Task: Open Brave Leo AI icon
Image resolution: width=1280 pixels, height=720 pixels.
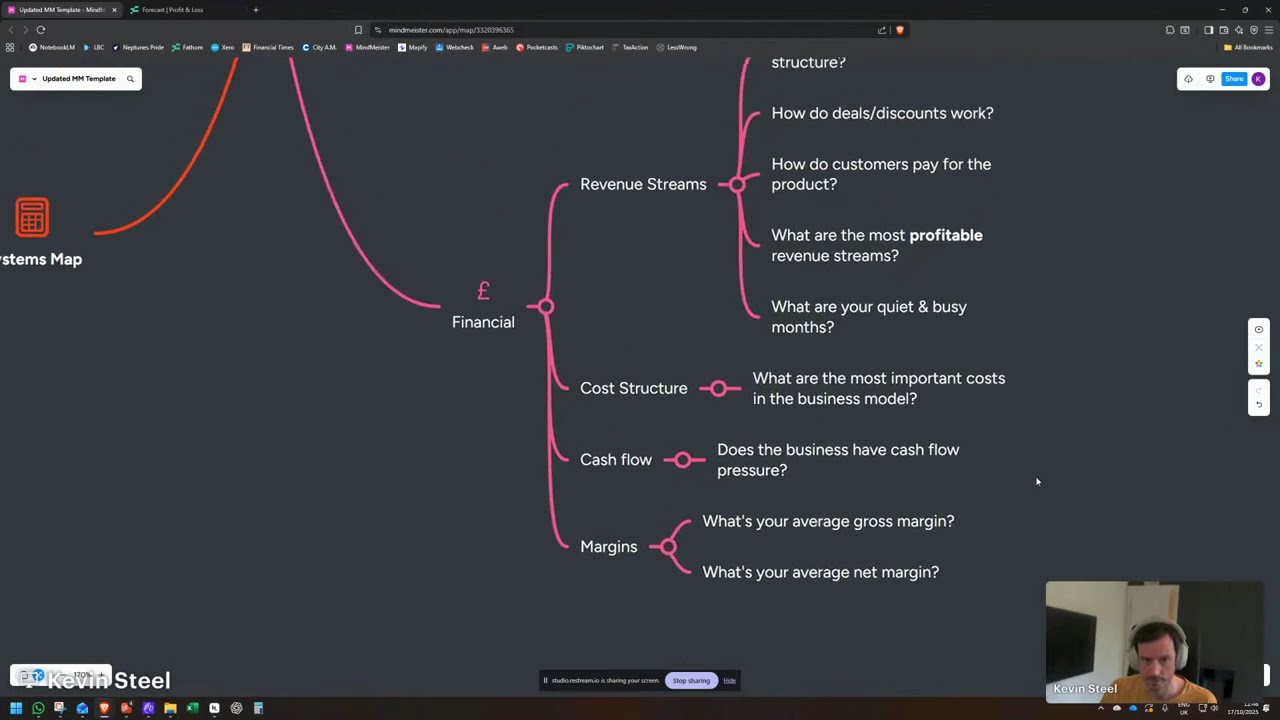Action: (x=1239, y=30)
